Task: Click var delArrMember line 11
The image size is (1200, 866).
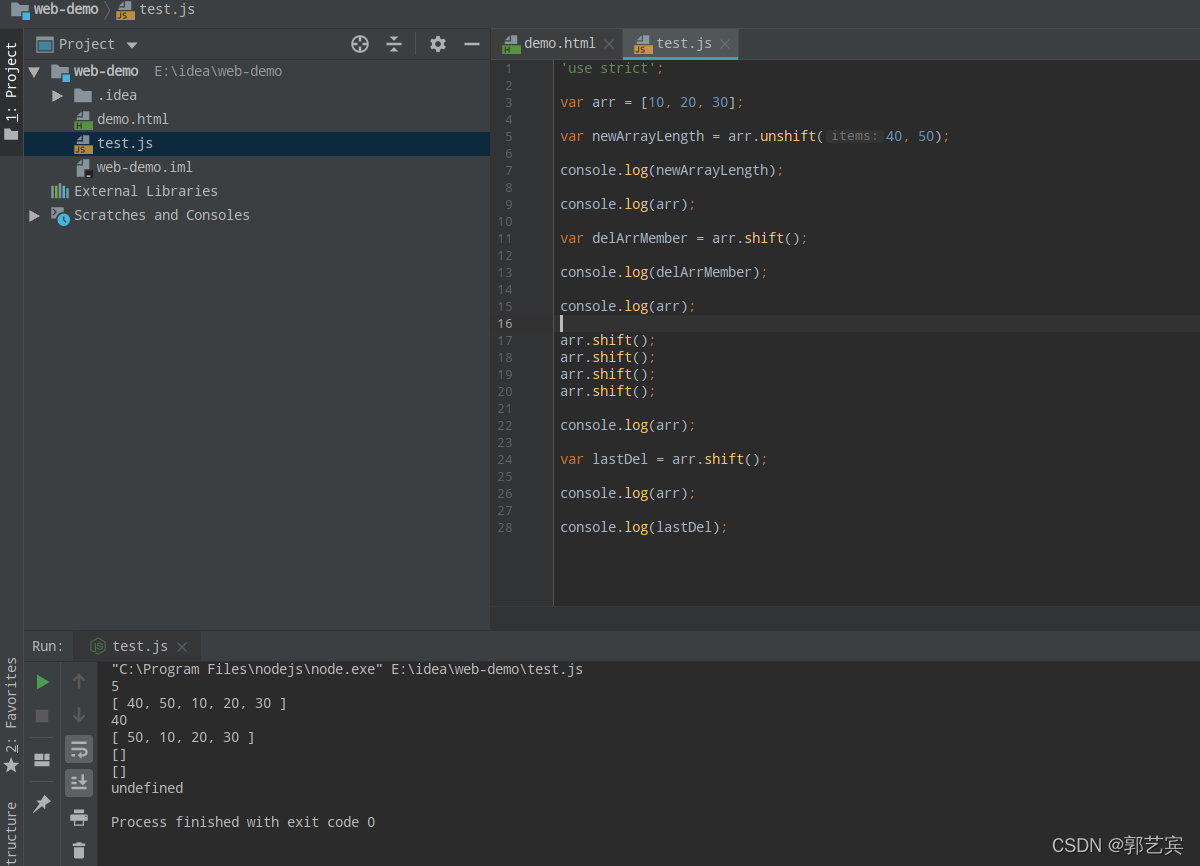Action: point(683,238)
